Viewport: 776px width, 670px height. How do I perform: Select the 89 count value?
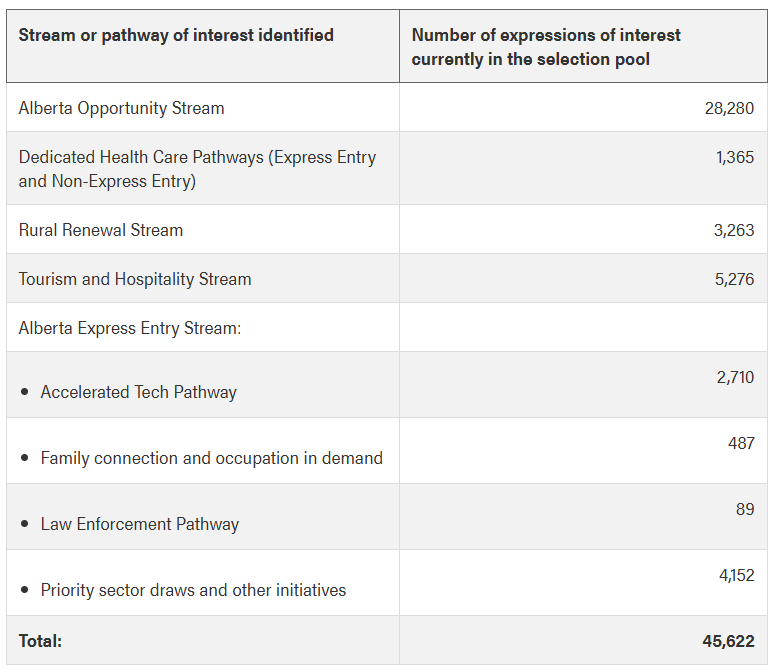[745, 509]
